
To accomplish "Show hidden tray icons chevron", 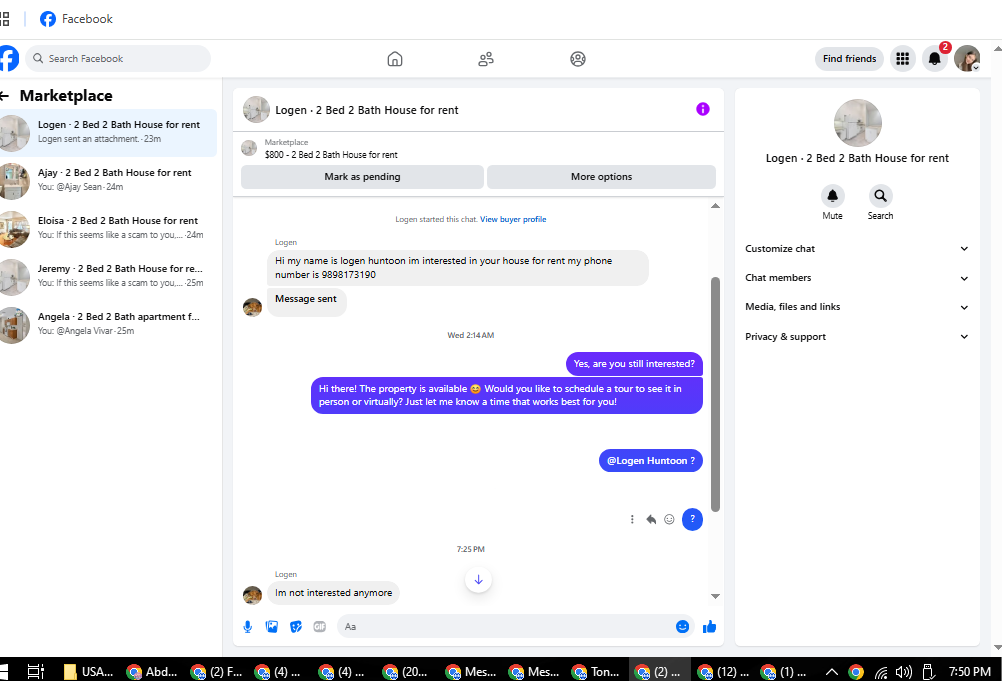I will pos(831,671).
